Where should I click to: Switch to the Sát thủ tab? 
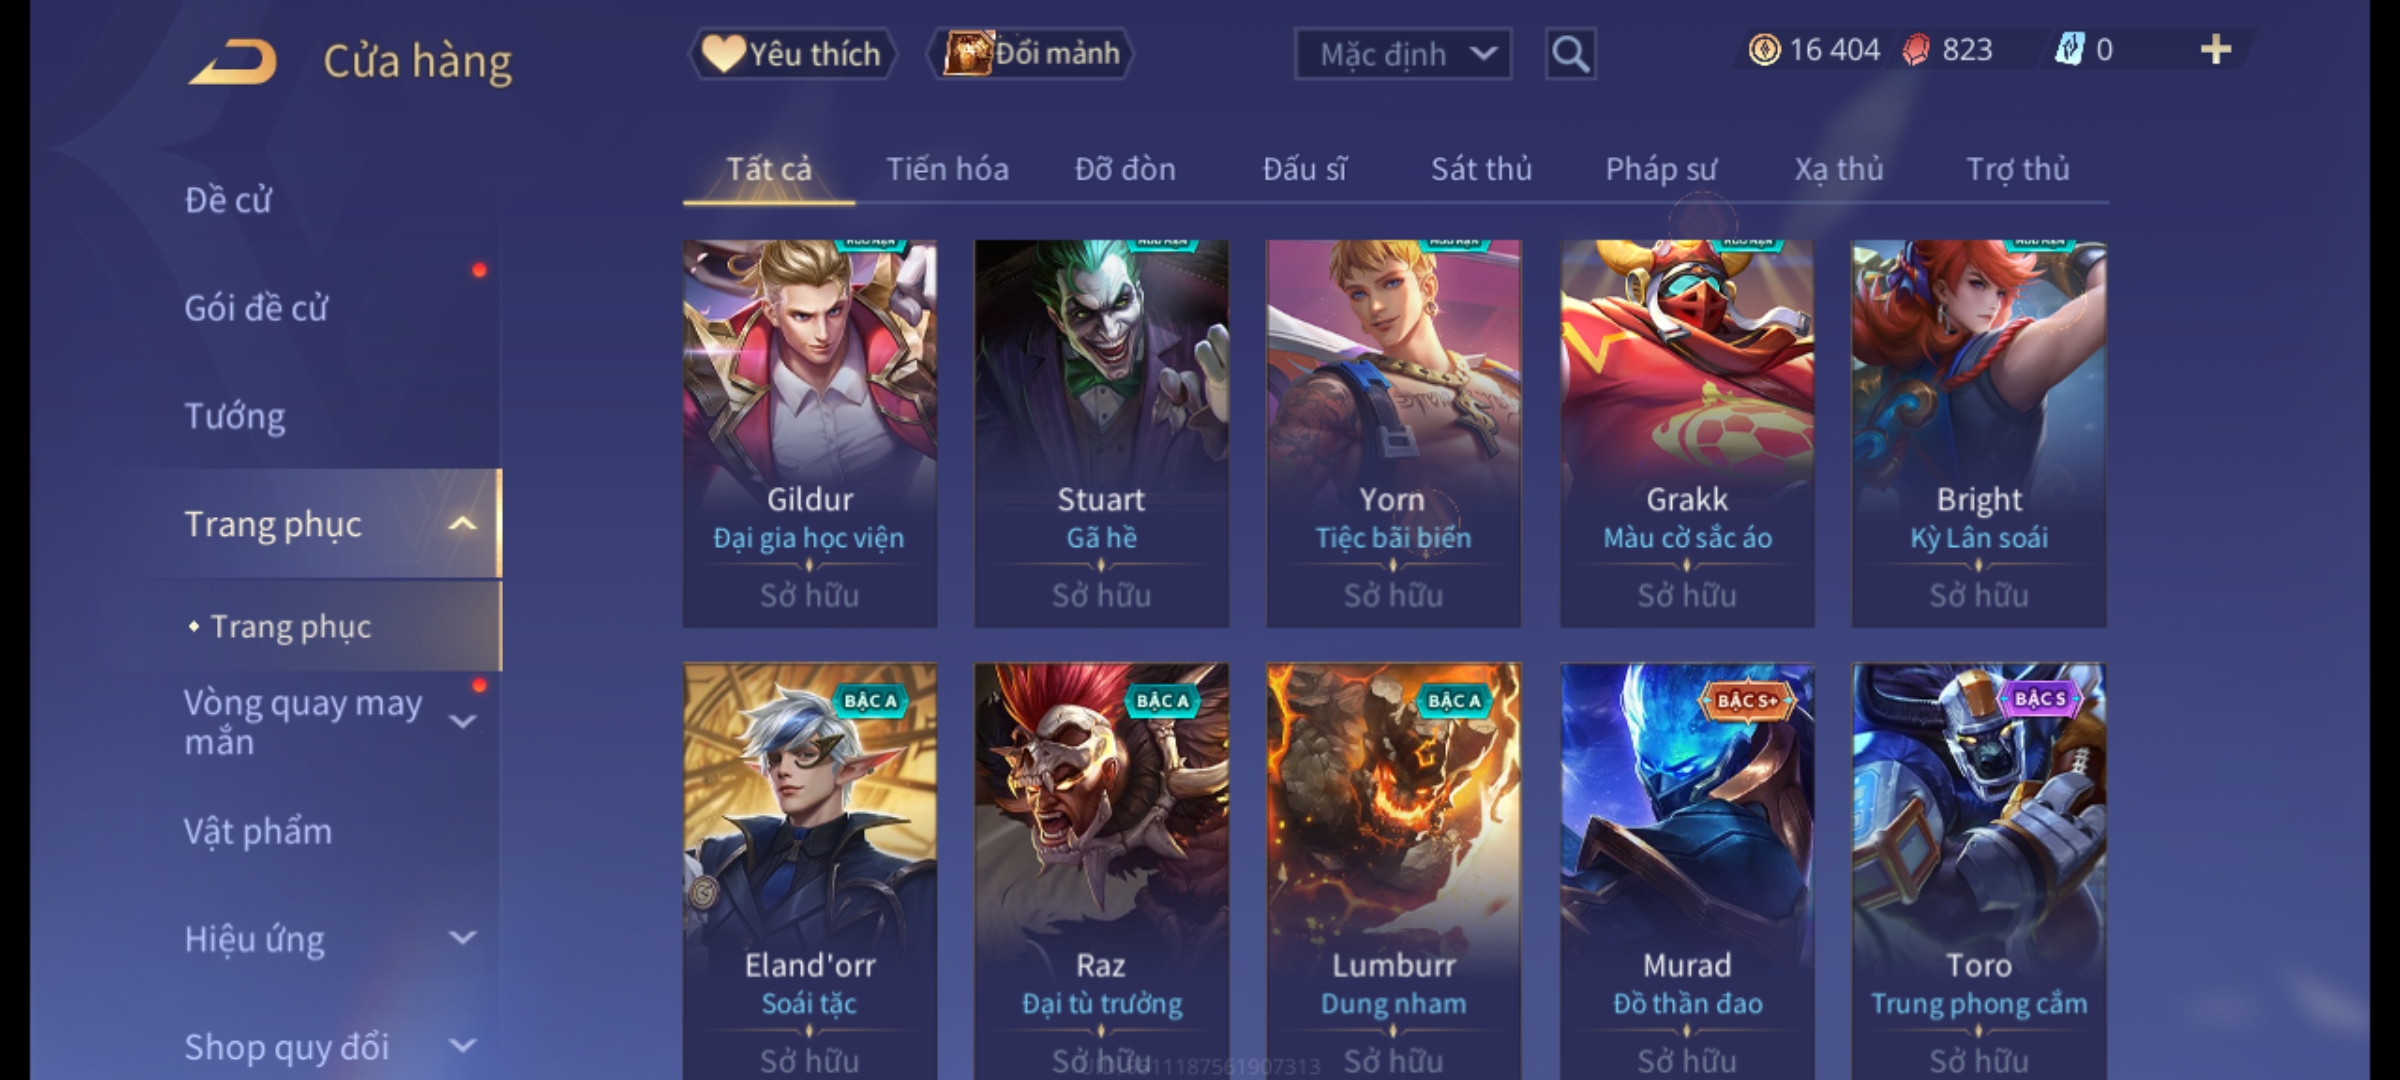point(1481,169)
